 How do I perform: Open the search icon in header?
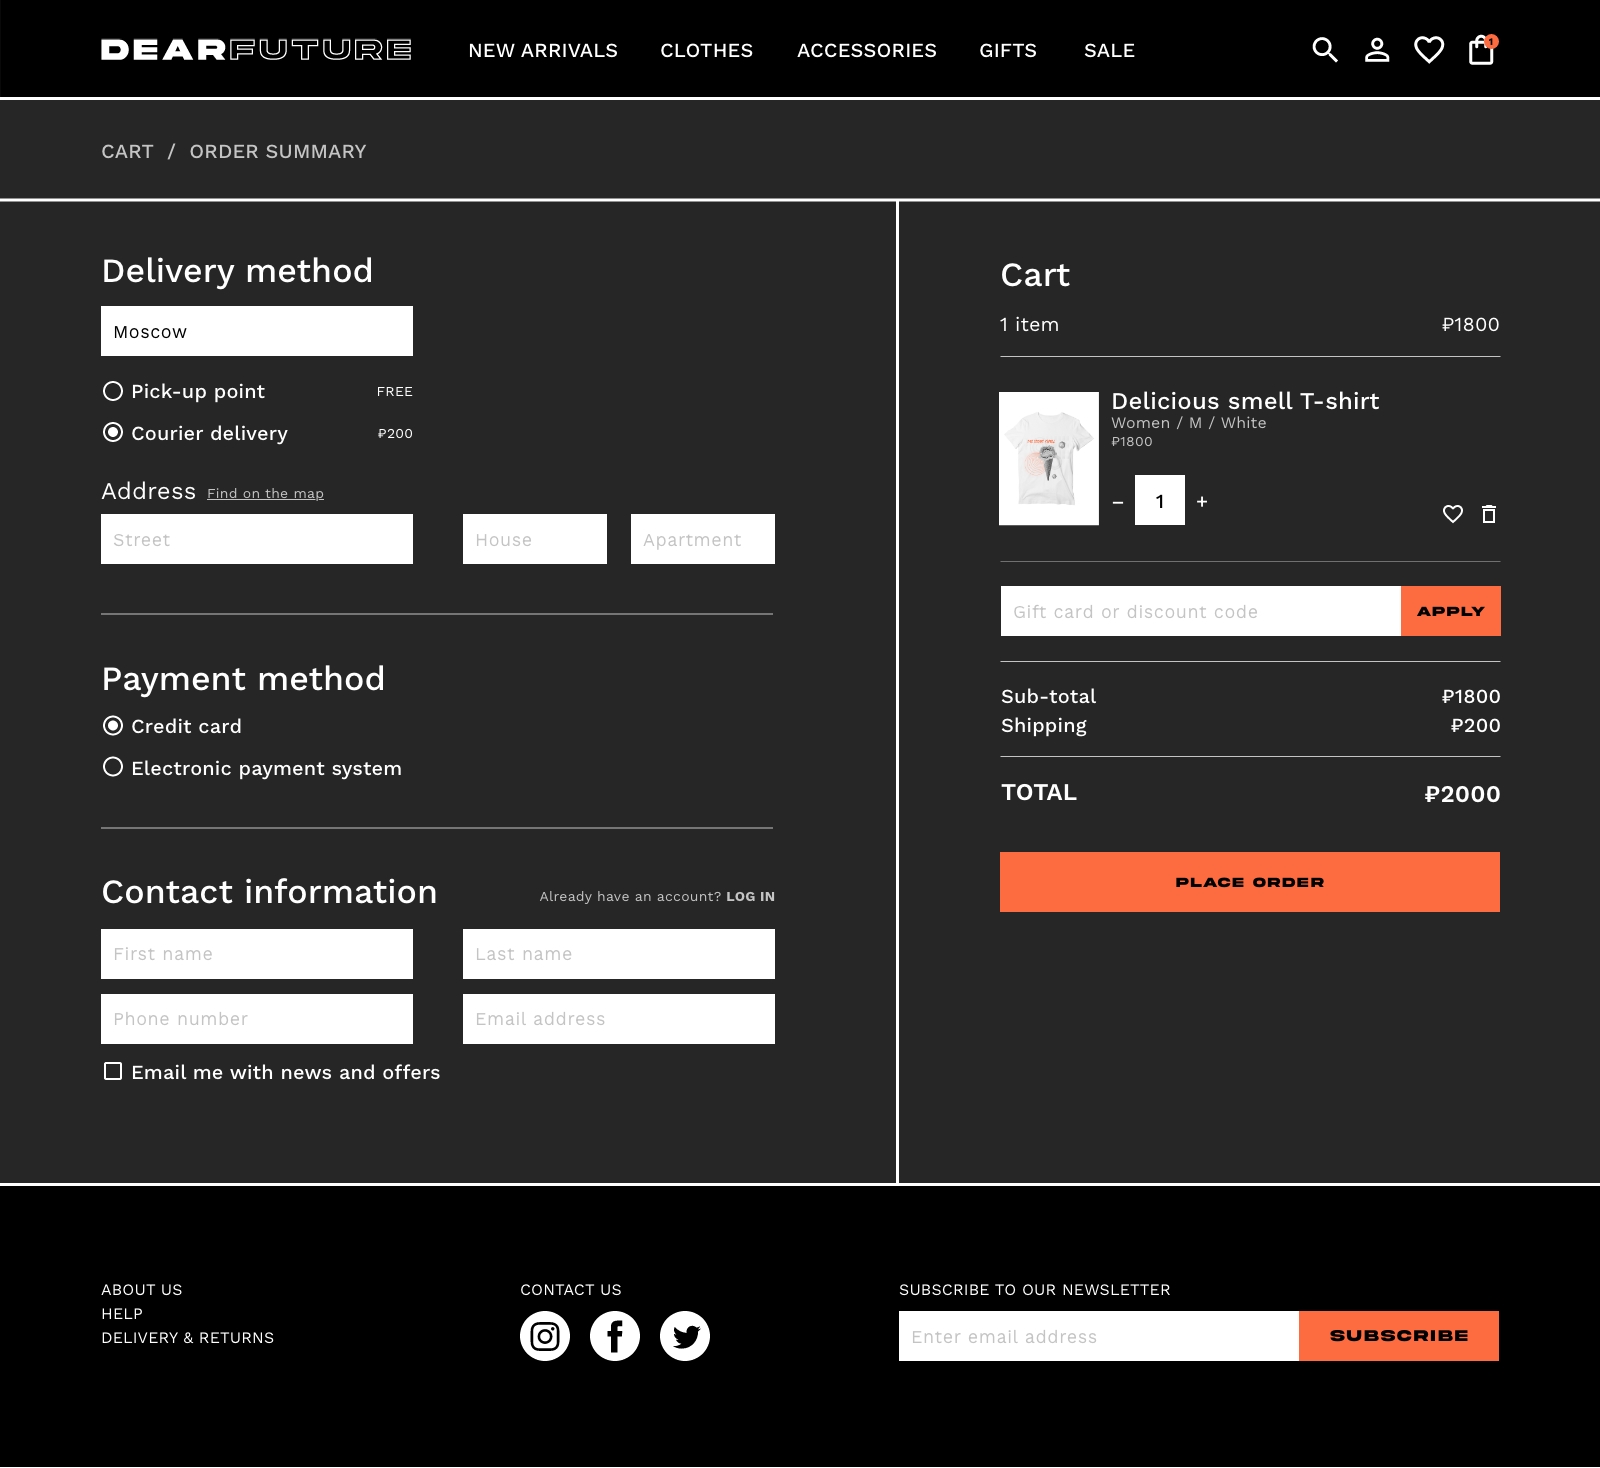click(1324, 50)
